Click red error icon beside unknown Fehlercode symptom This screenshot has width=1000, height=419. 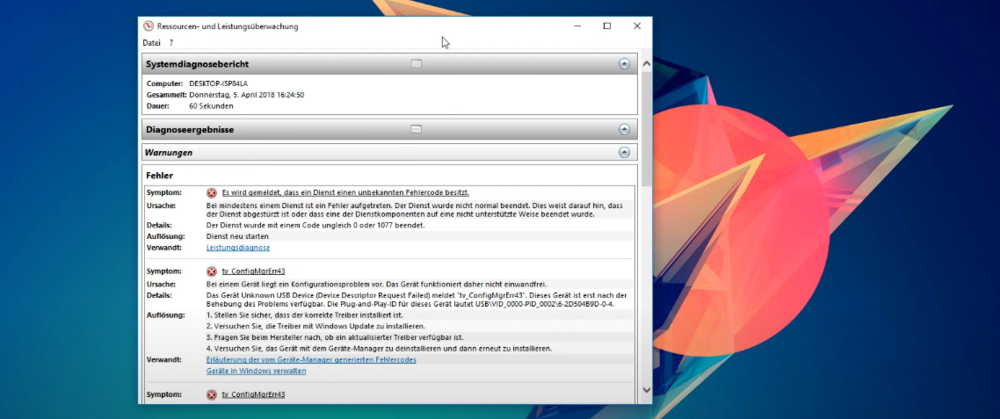pos(212,192)
